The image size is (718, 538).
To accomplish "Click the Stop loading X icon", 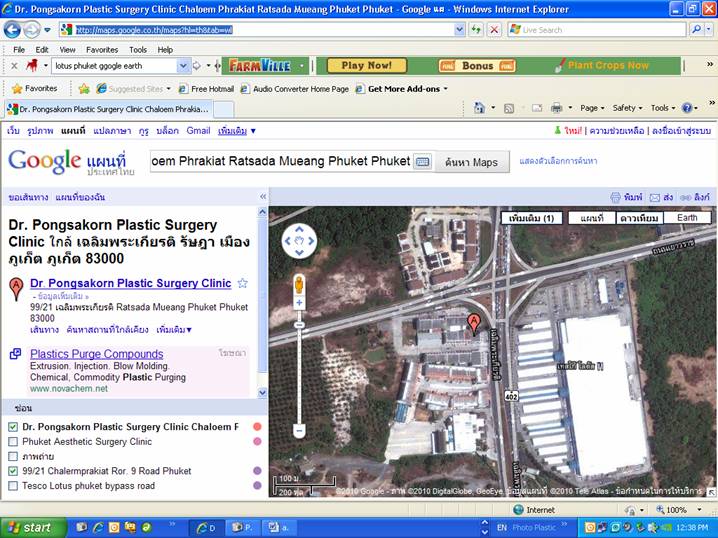I will tap(494, 30).
